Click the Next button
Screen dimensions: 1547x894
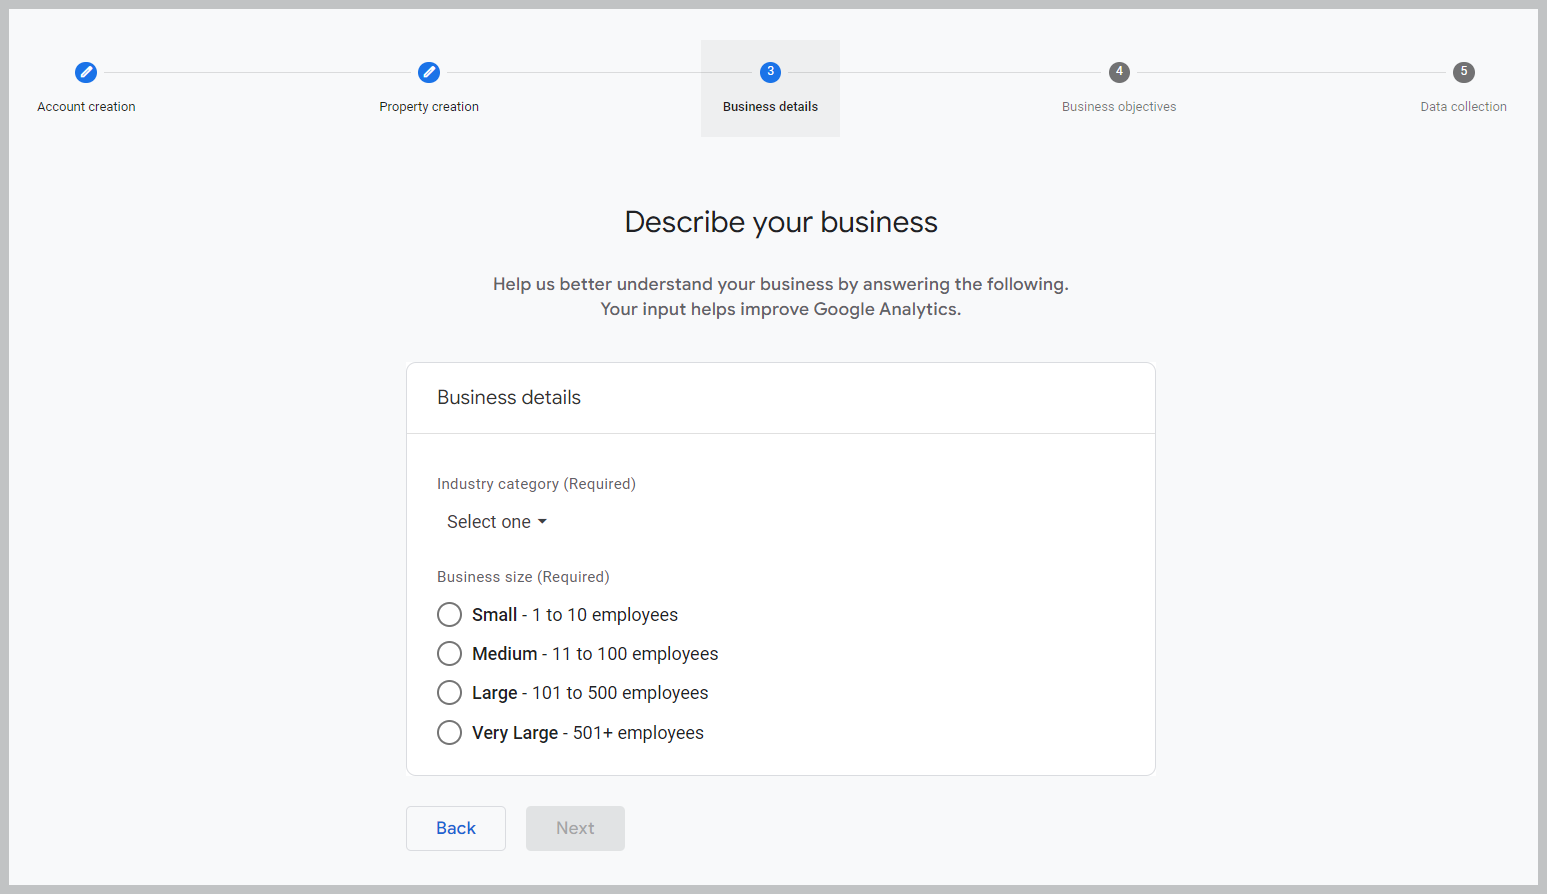(575, 828)
